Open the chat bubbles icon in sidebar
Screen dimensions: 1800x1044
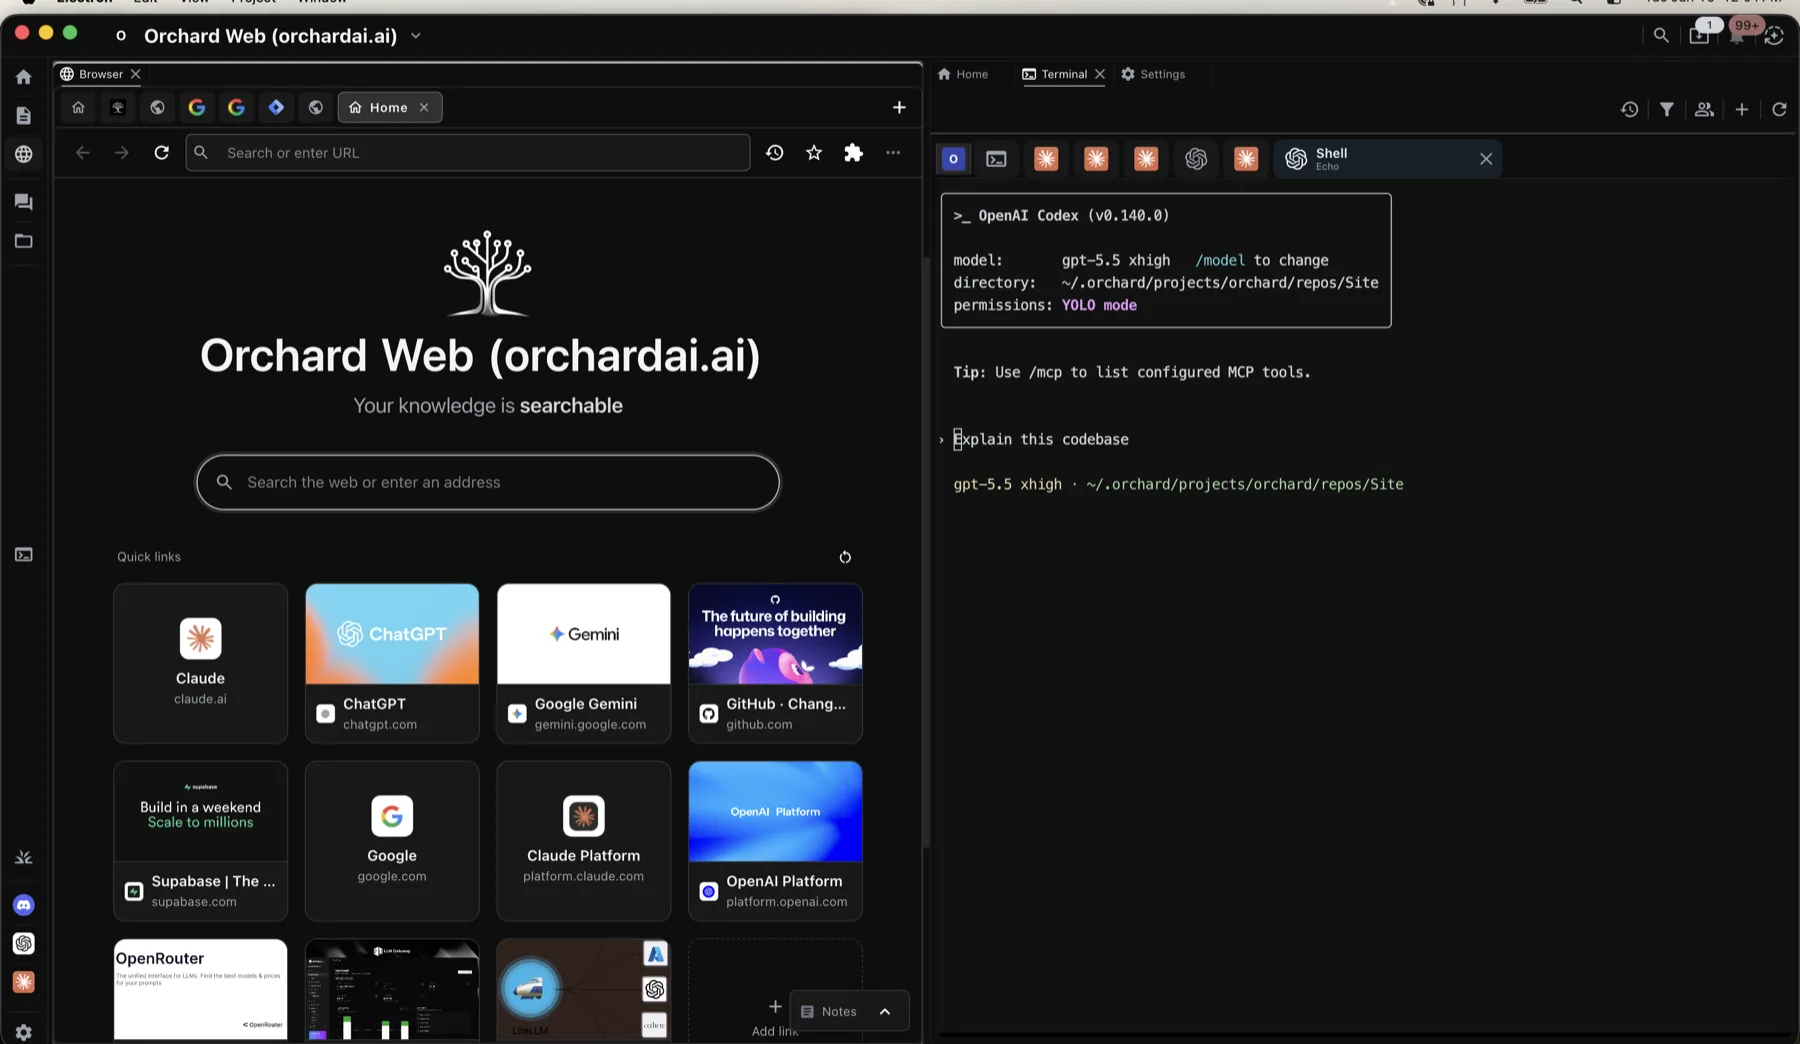pos(24,202)
